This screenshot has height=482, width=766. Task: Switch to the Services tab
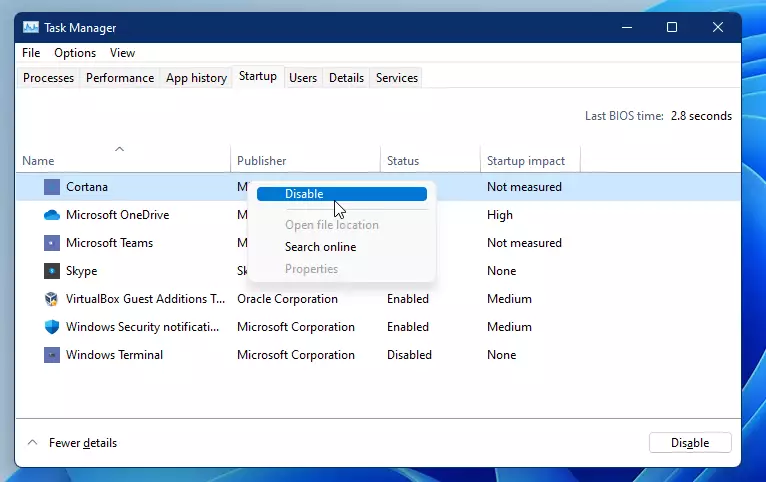tap(397, 78)
